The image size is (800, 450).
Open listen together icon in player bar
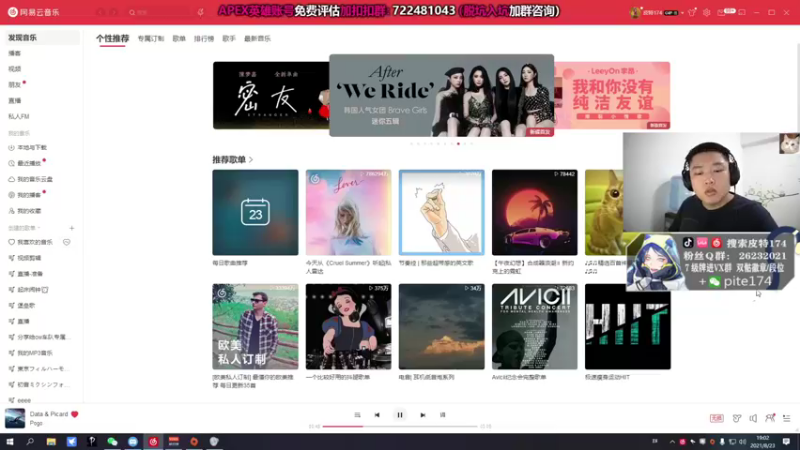pos(770,418)
